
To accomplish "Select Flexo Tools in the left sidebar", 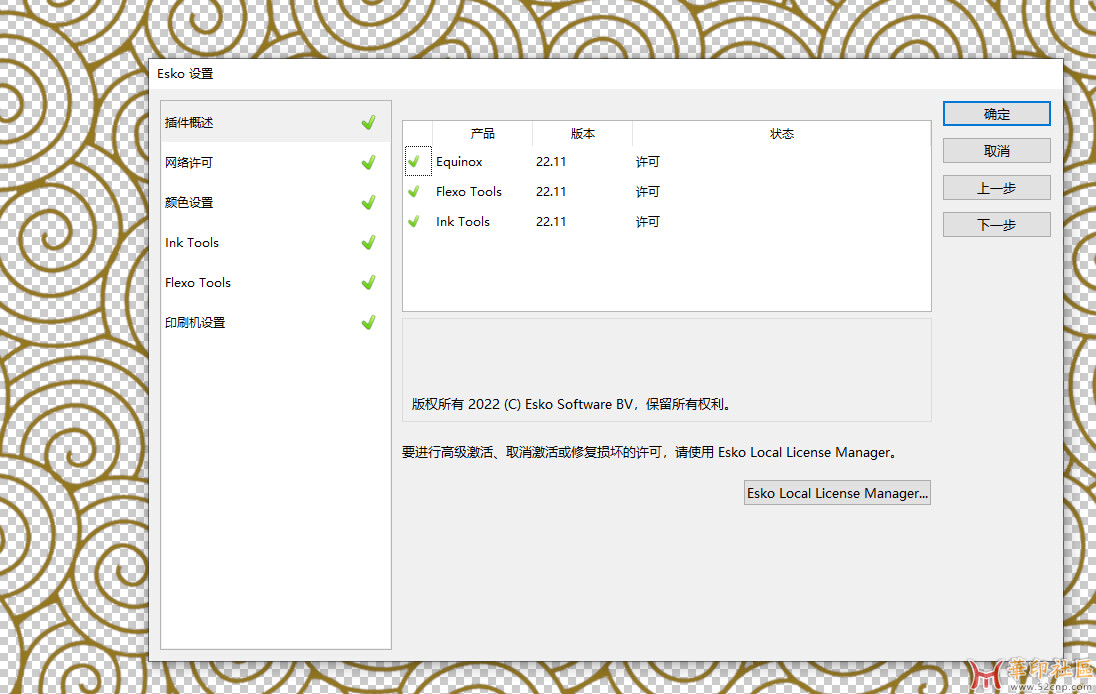I will (x=275, y=282).
